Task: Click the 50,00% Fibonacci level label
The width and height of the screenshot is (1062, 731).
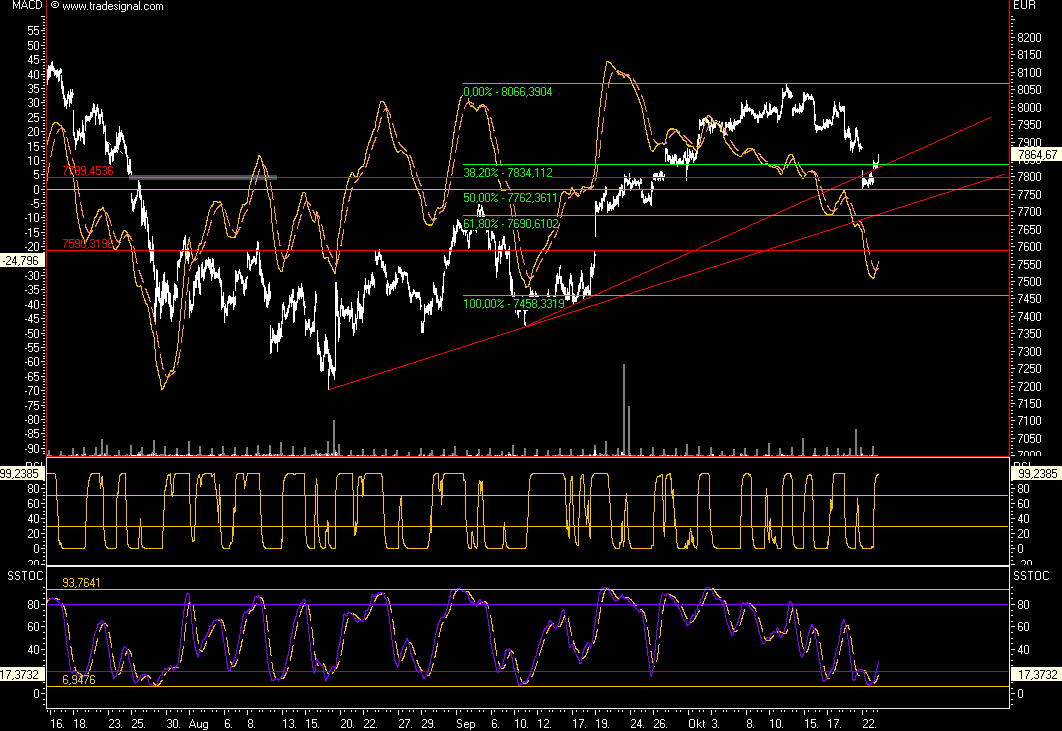Action: 510,199
